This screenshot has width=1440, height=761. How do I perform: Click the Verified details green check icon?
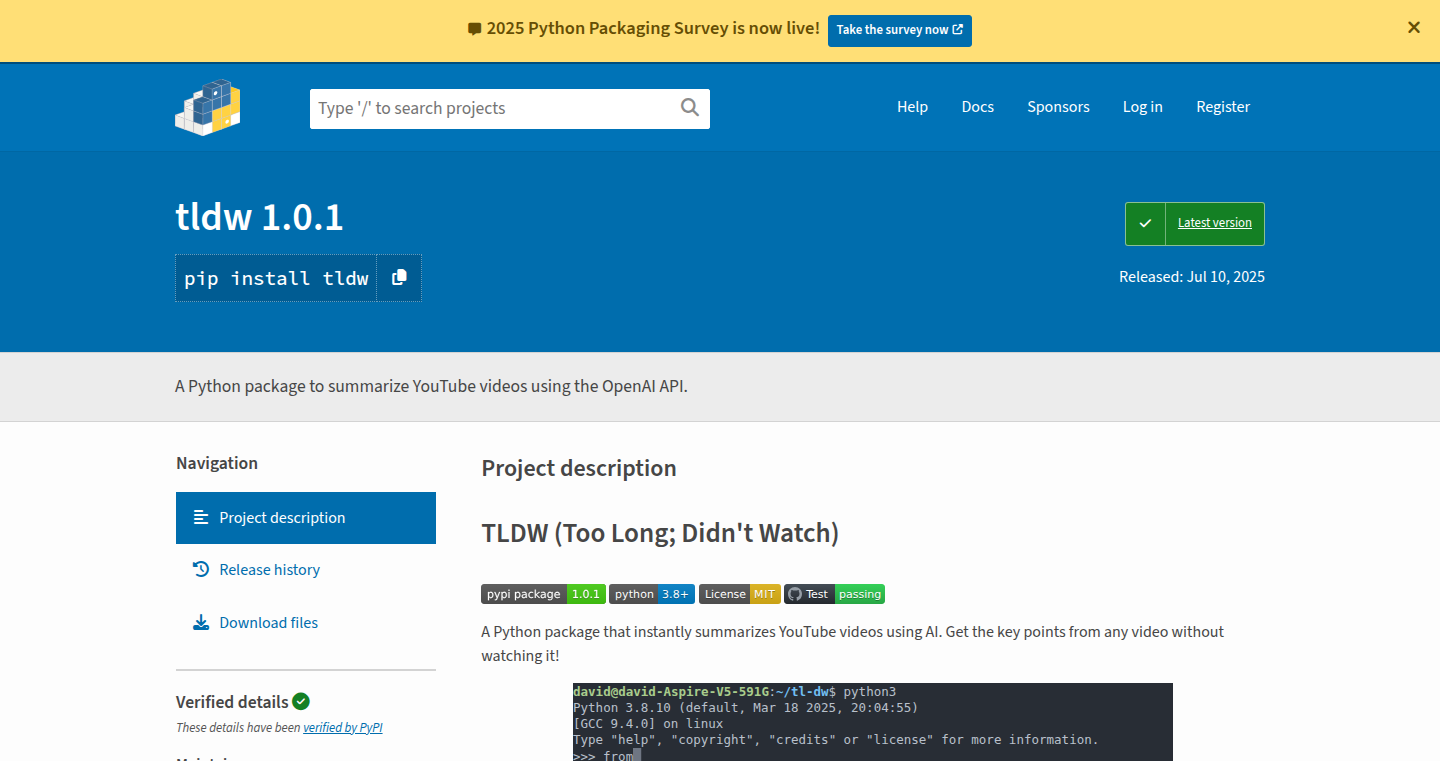(301, 701)
